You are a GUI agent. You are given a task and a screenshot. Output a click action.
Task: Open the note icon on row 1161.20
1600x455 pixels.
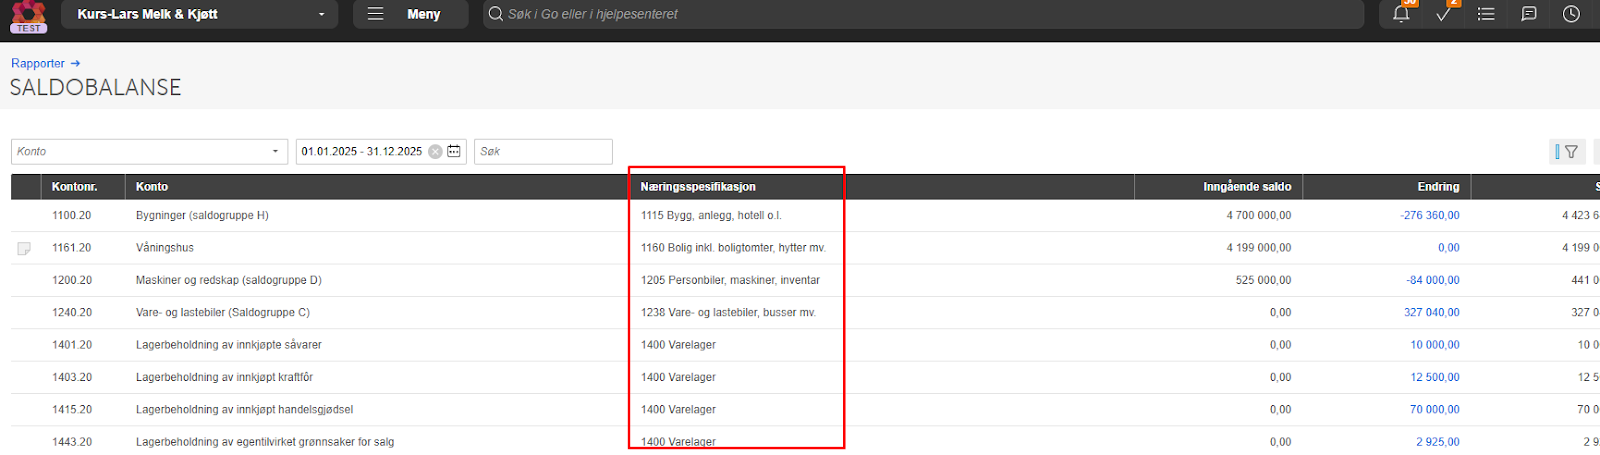24,248
